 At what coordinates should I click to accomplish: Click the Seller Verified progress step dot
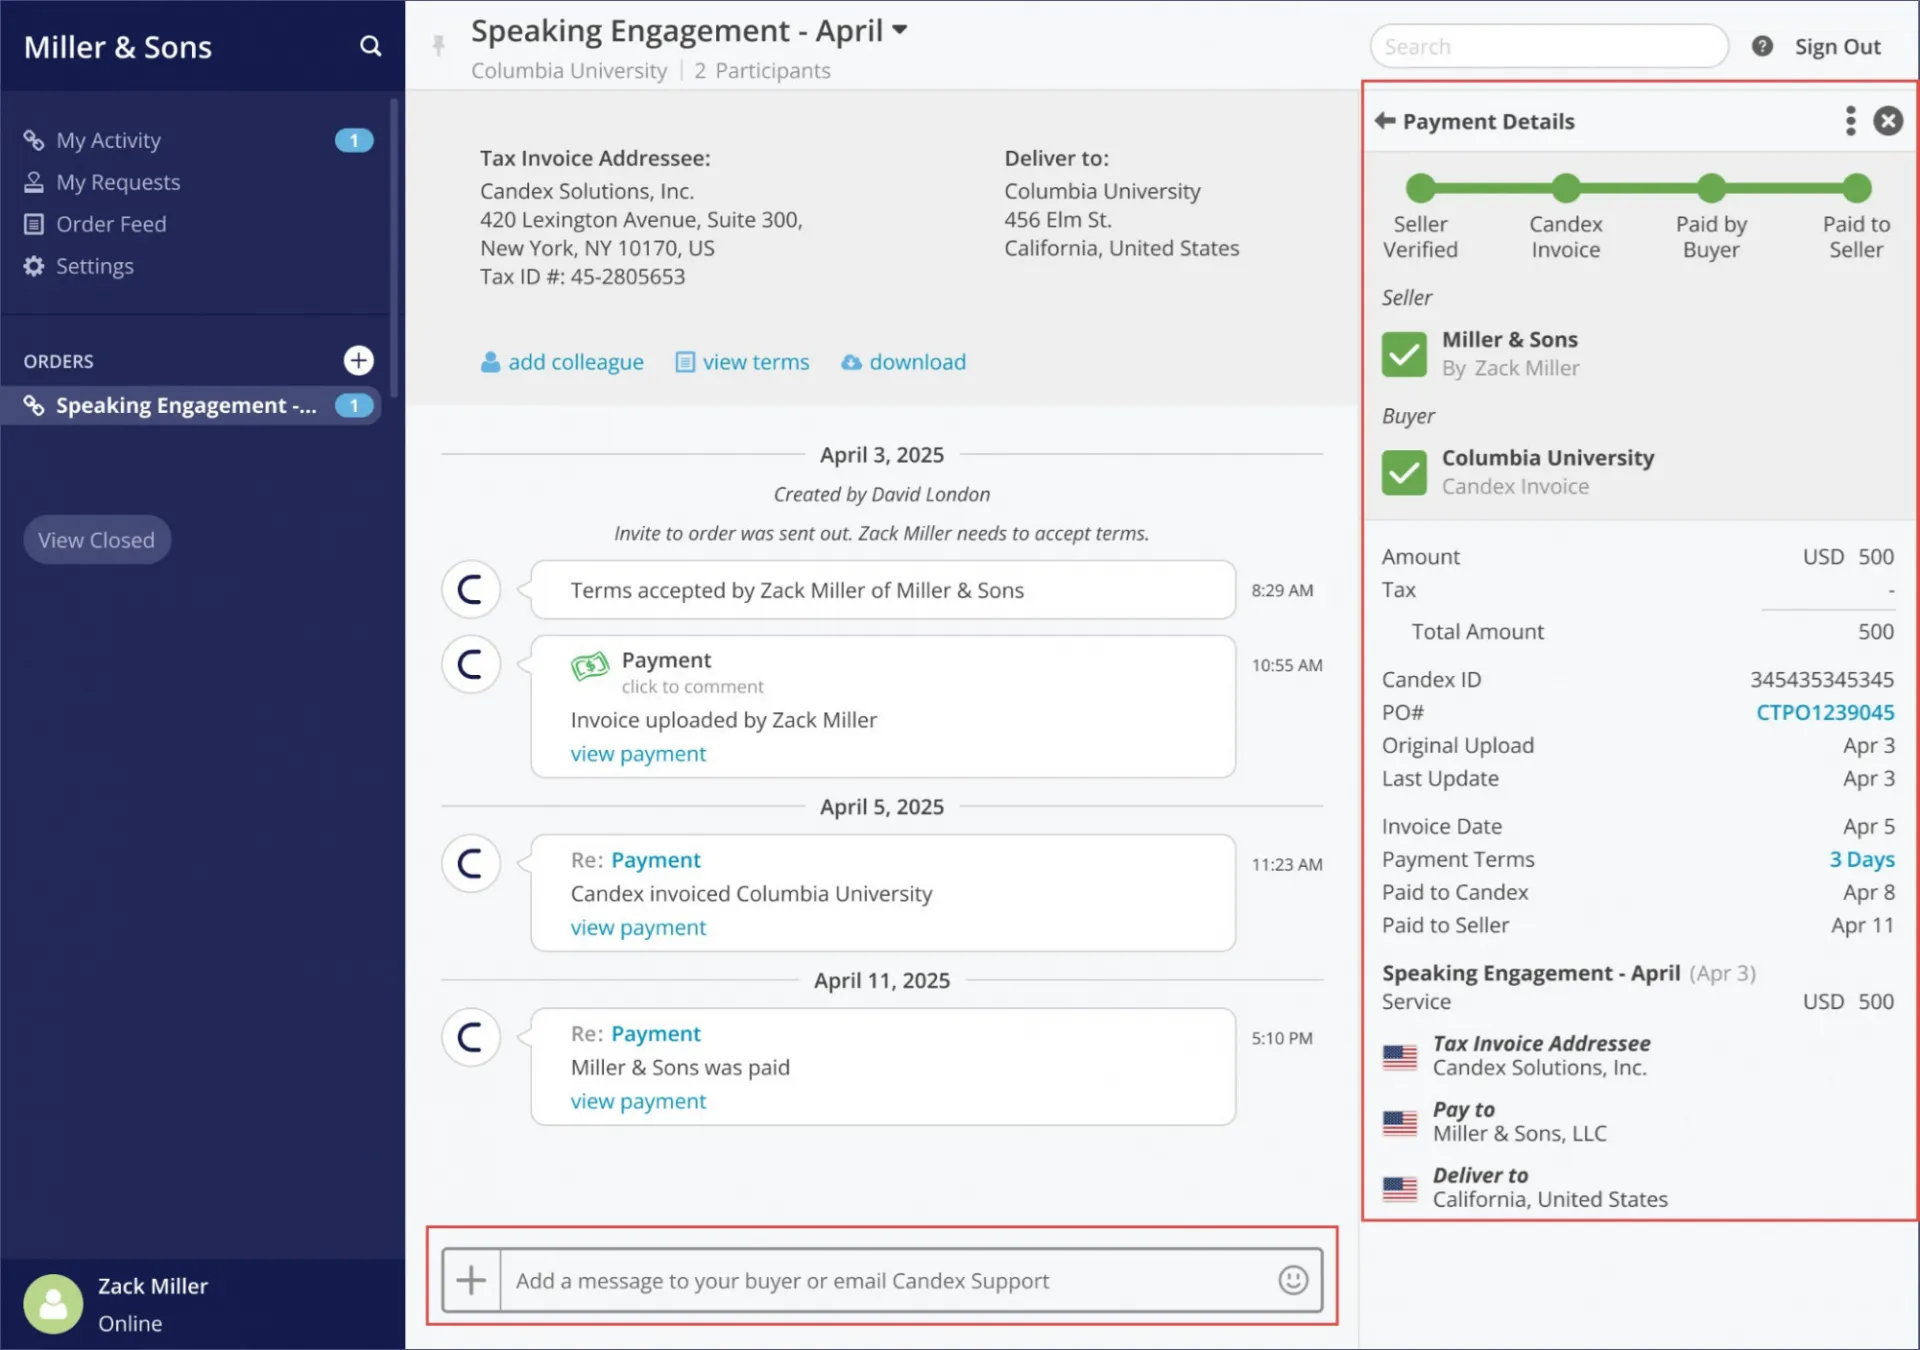pyautogui.click(x=1420, y=188)
